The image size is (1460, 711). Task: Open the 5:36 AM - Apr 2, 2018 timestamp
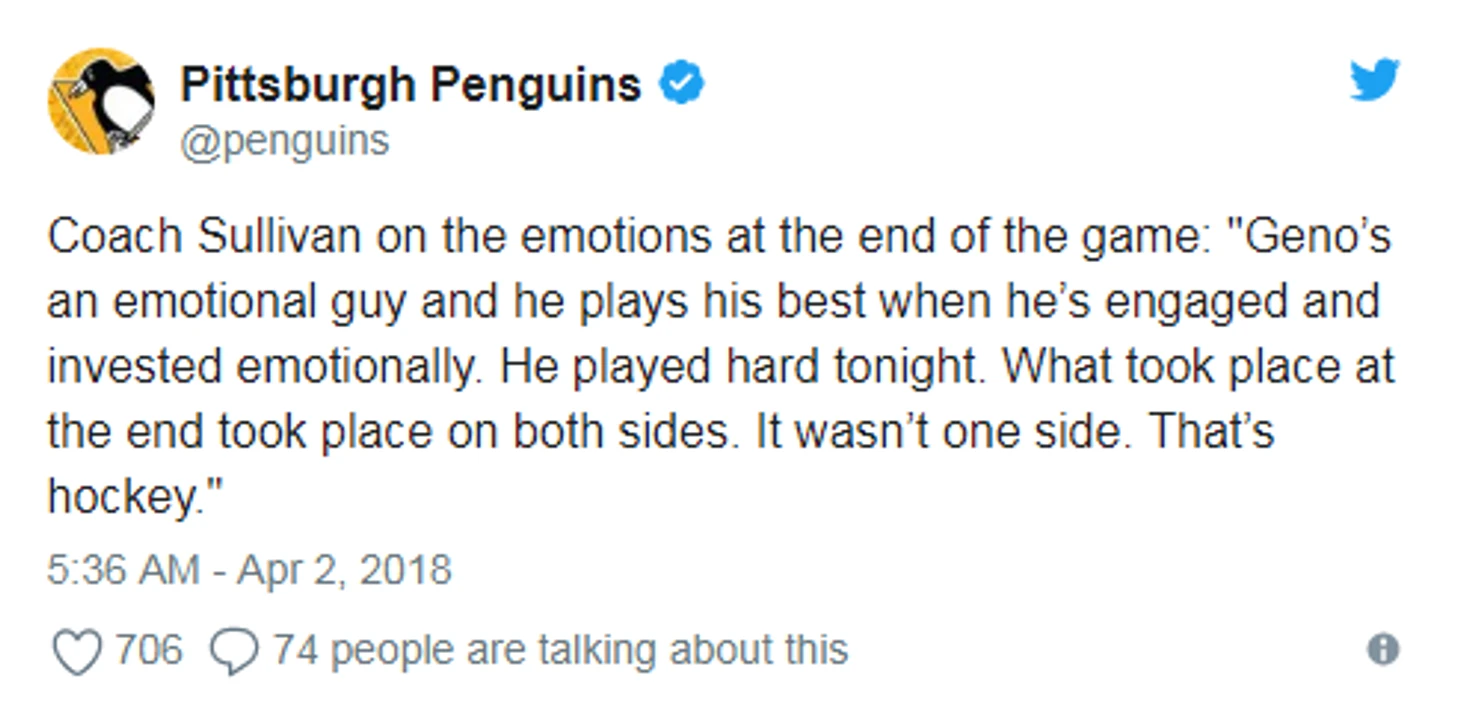(250, 571)
